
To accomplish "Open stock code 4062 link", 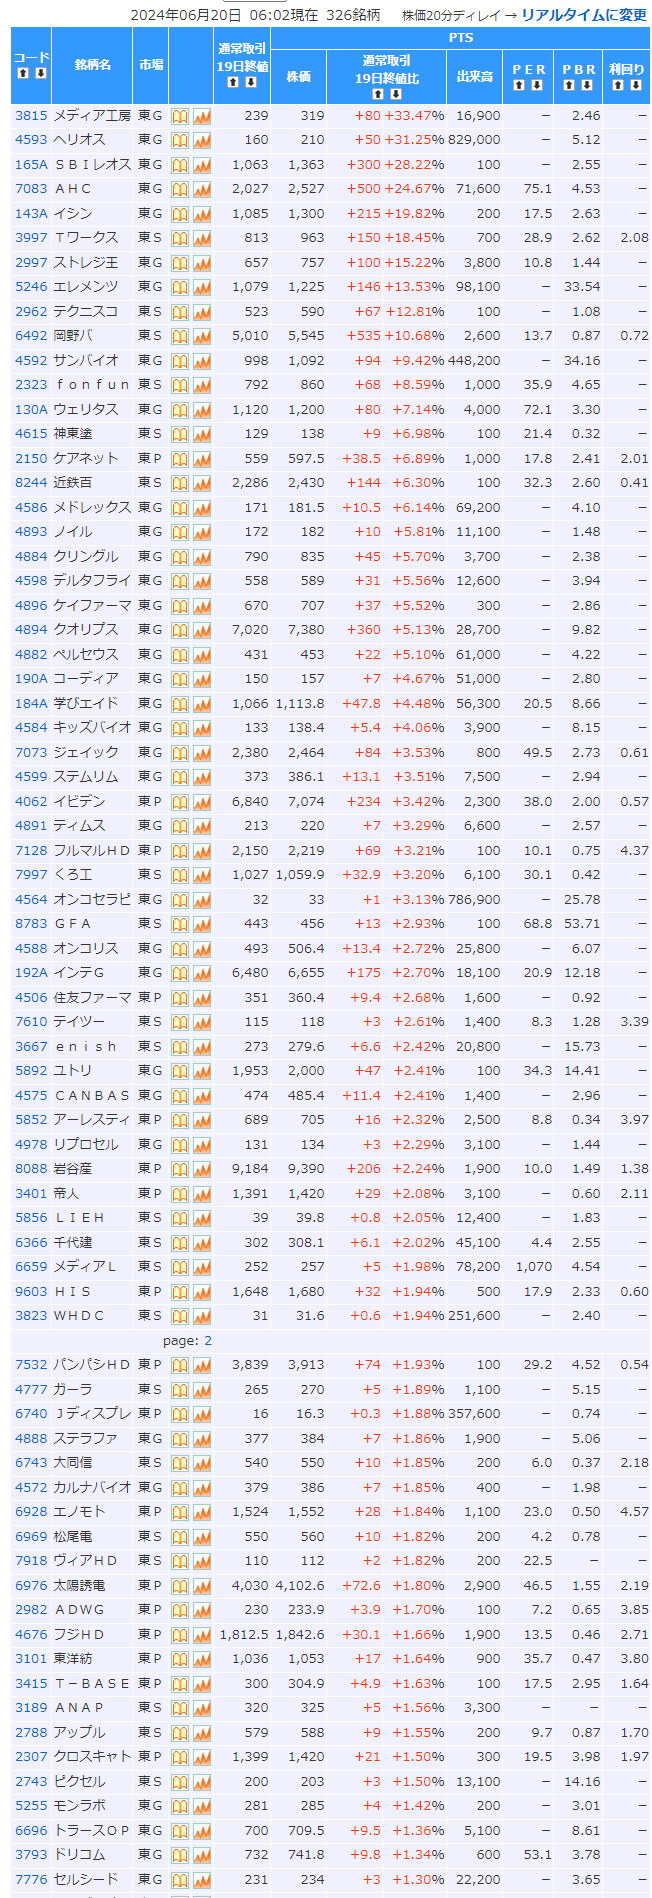I will coord(31,802).
